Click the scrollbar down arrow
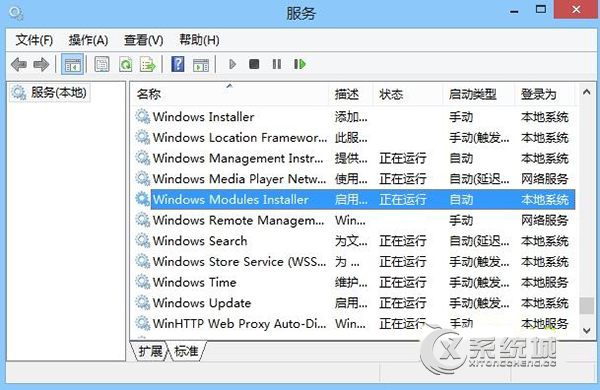Viewport: 600px width, 390px height. coord(586,330)
